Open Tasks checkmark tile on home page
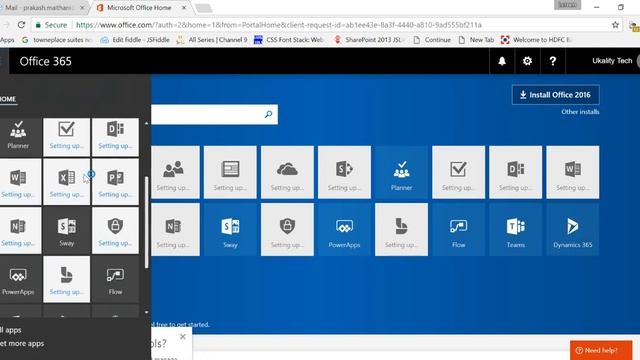Screen dimensions: 640x360 click(x=459, y=172)
